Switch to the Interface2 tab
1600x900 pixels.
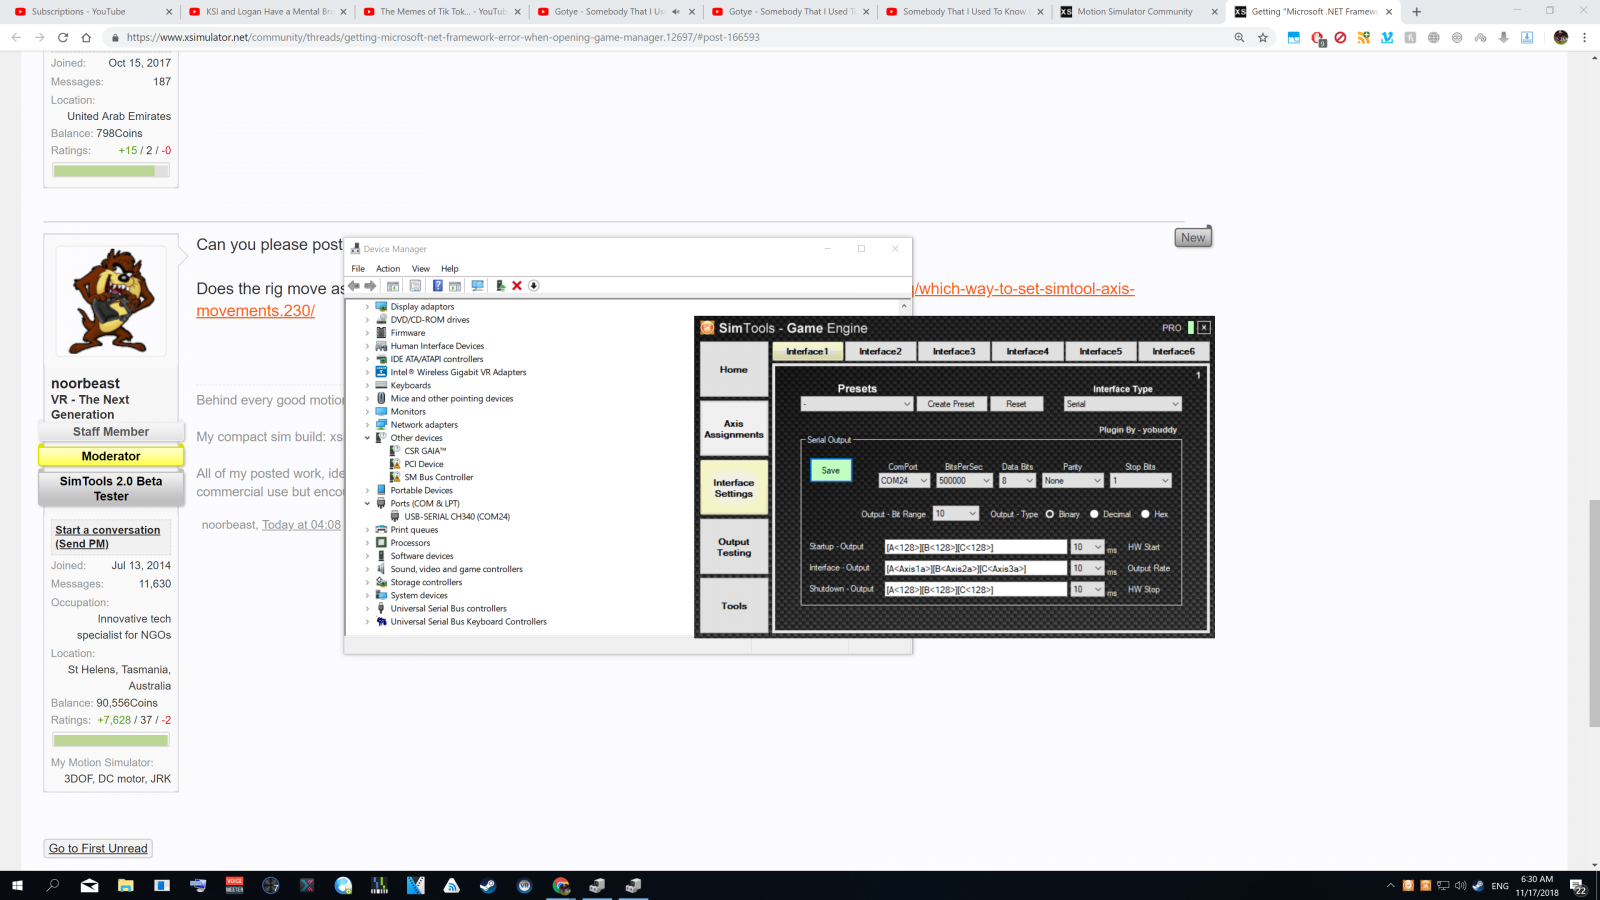click(880, 351)
